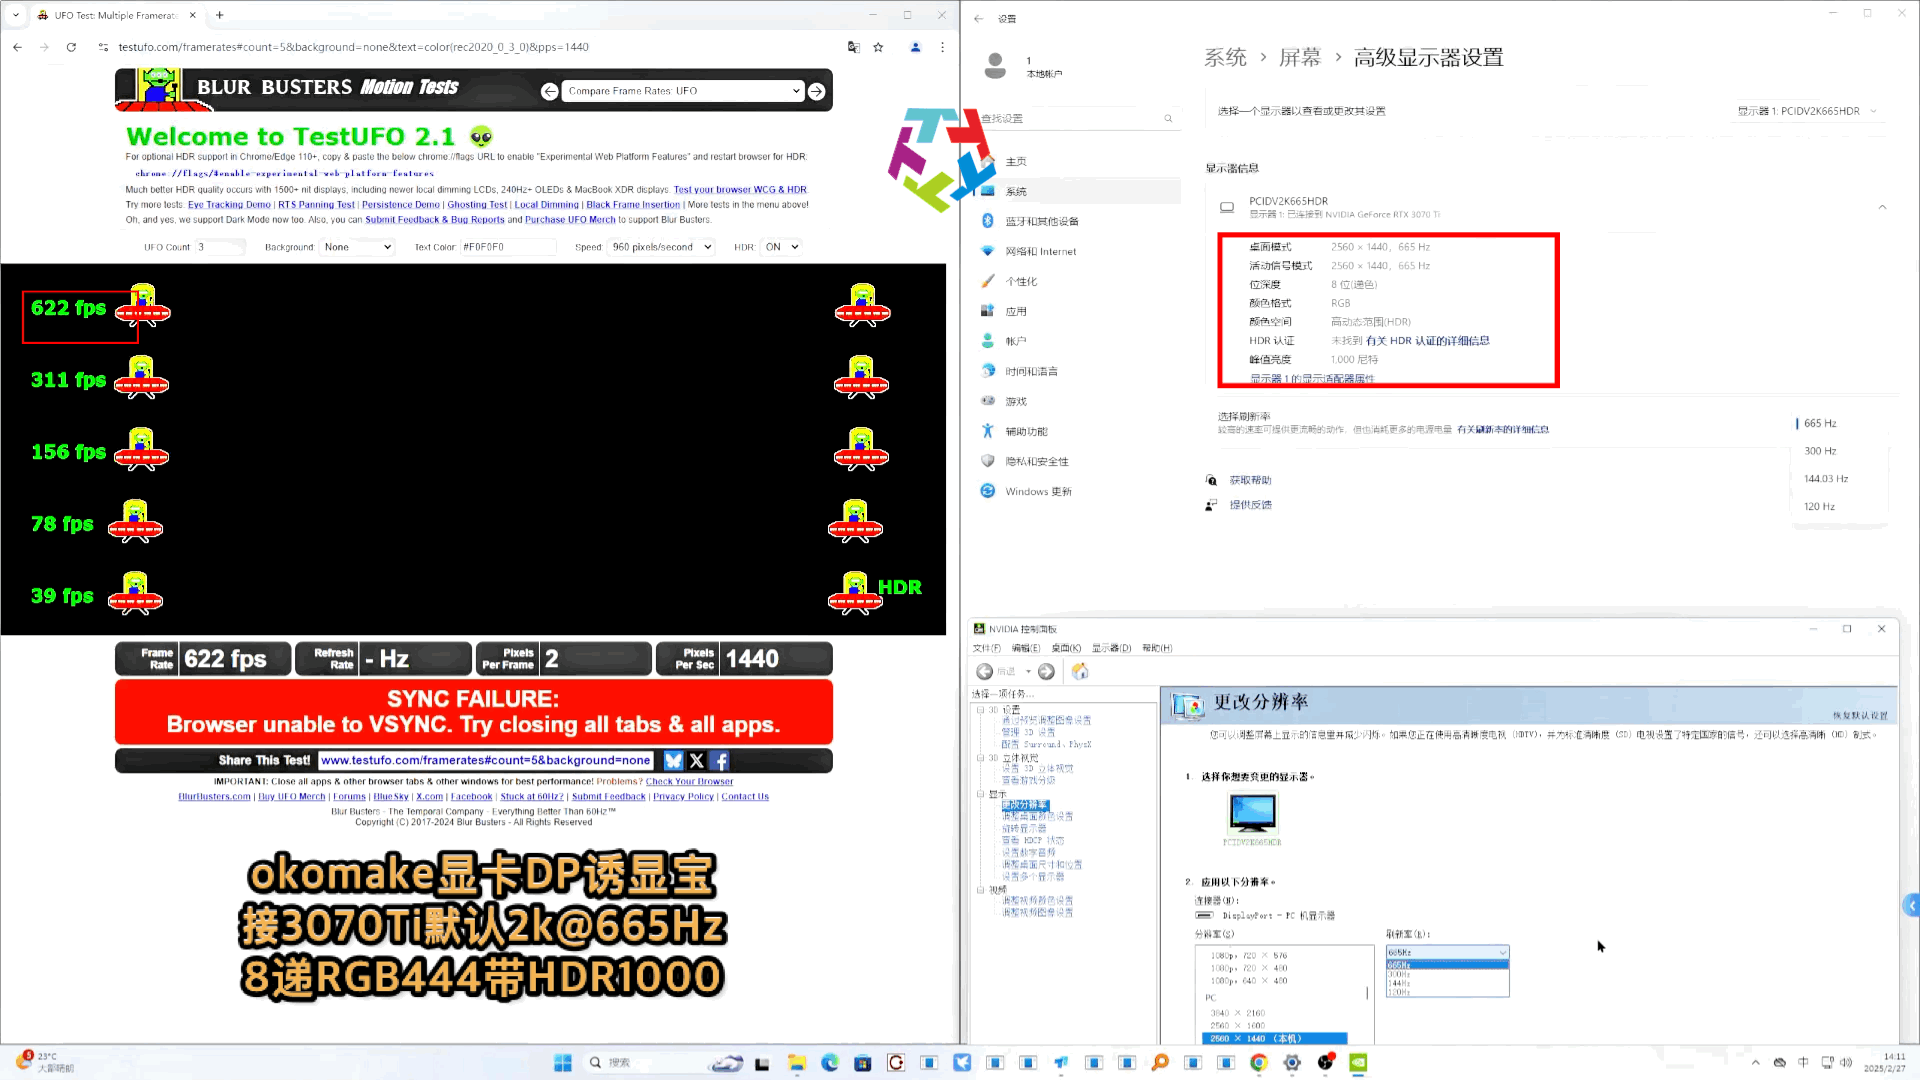Open a new Chrome tab
The width and height of the screenshot is (1920, 1080).
pyautogui.click(x=220, y=15)
